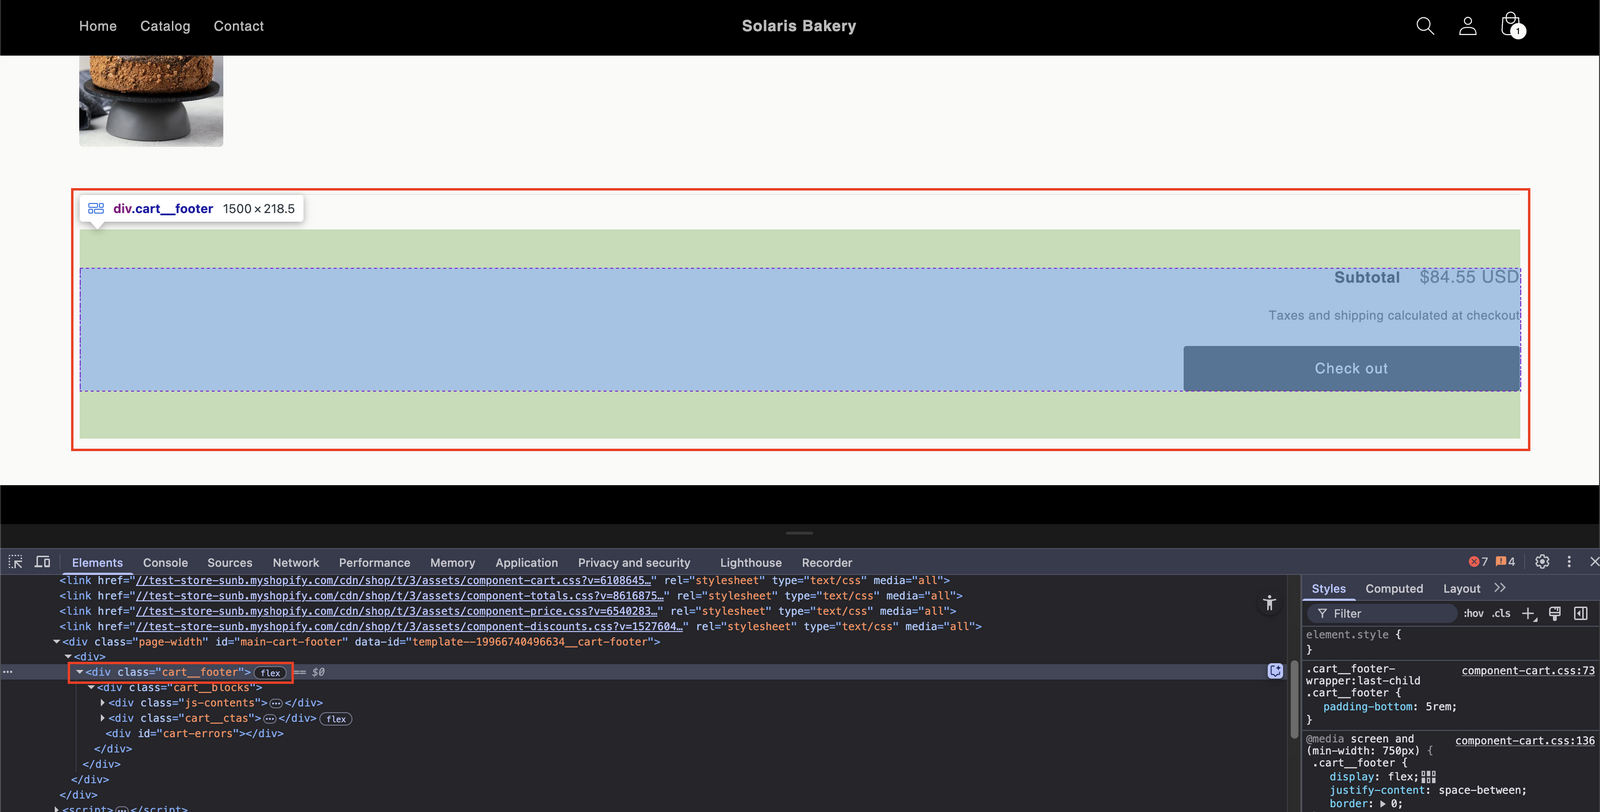Open the Privacy and security tab
1600x812 pixels.
(634, 563)
